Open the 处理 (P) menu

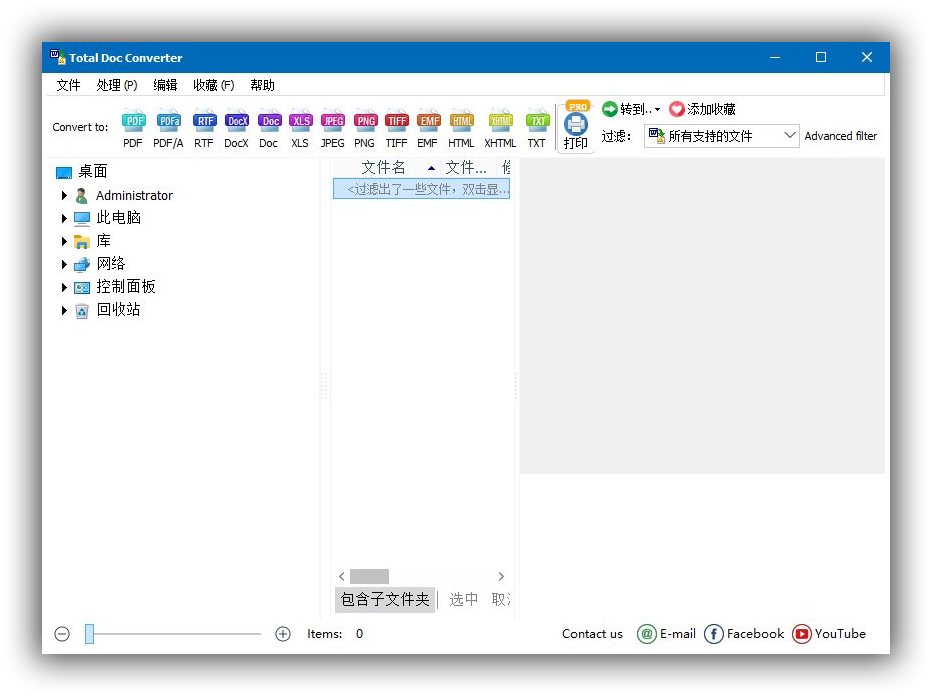pos(117,86)
